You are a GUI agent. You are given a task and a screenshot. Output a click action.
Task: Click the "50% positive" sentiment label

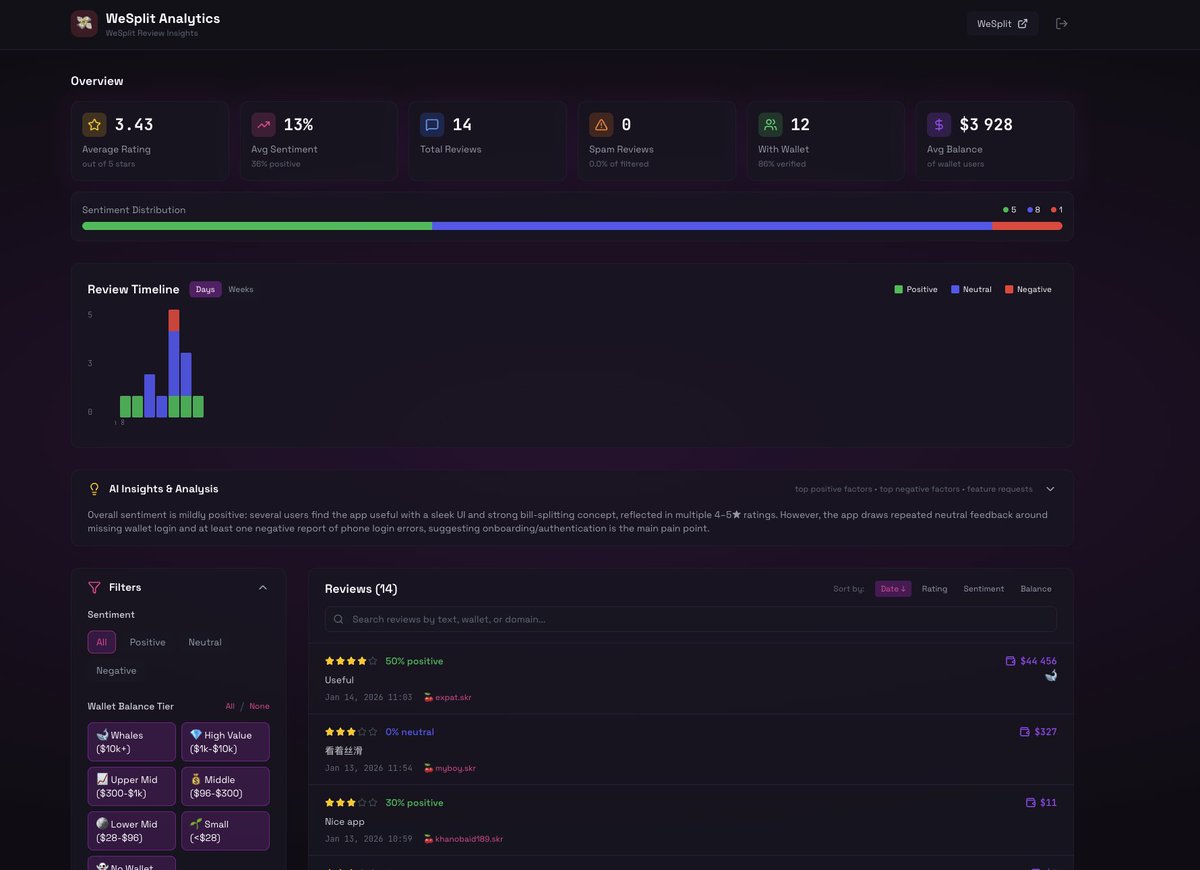(x=414, y=661)
